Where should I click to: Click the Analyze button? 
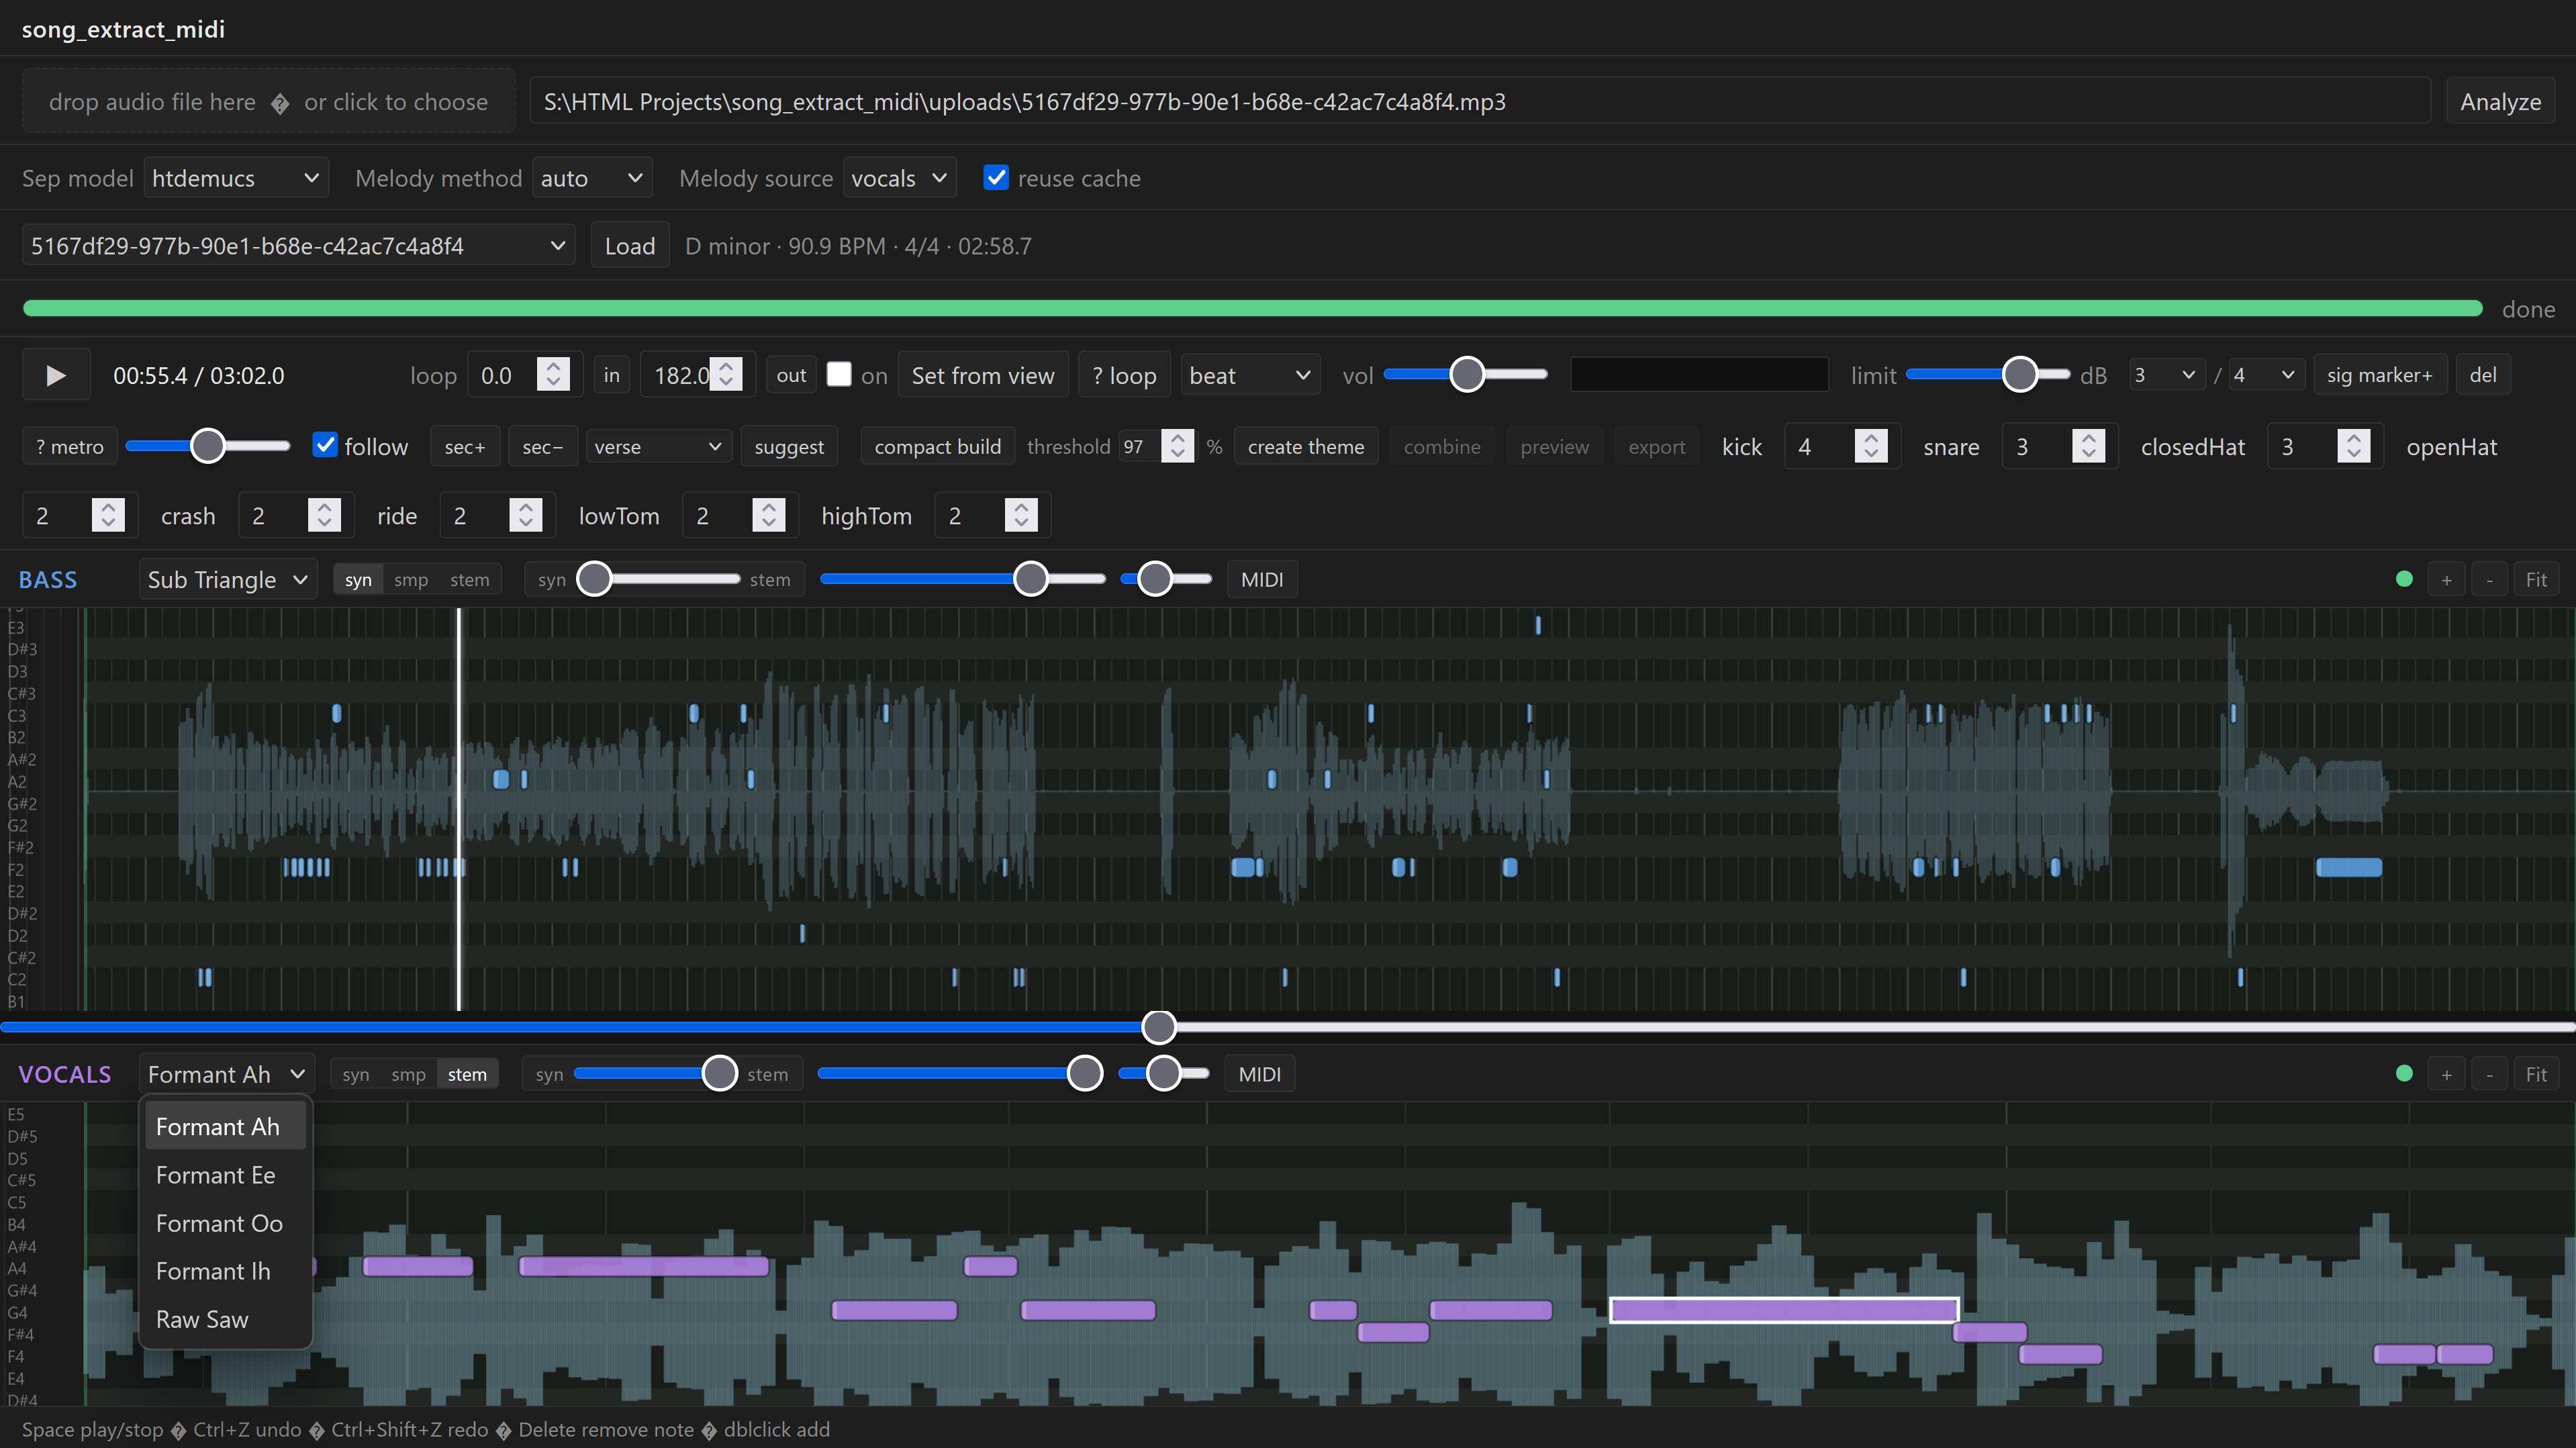click(2500, 102)
